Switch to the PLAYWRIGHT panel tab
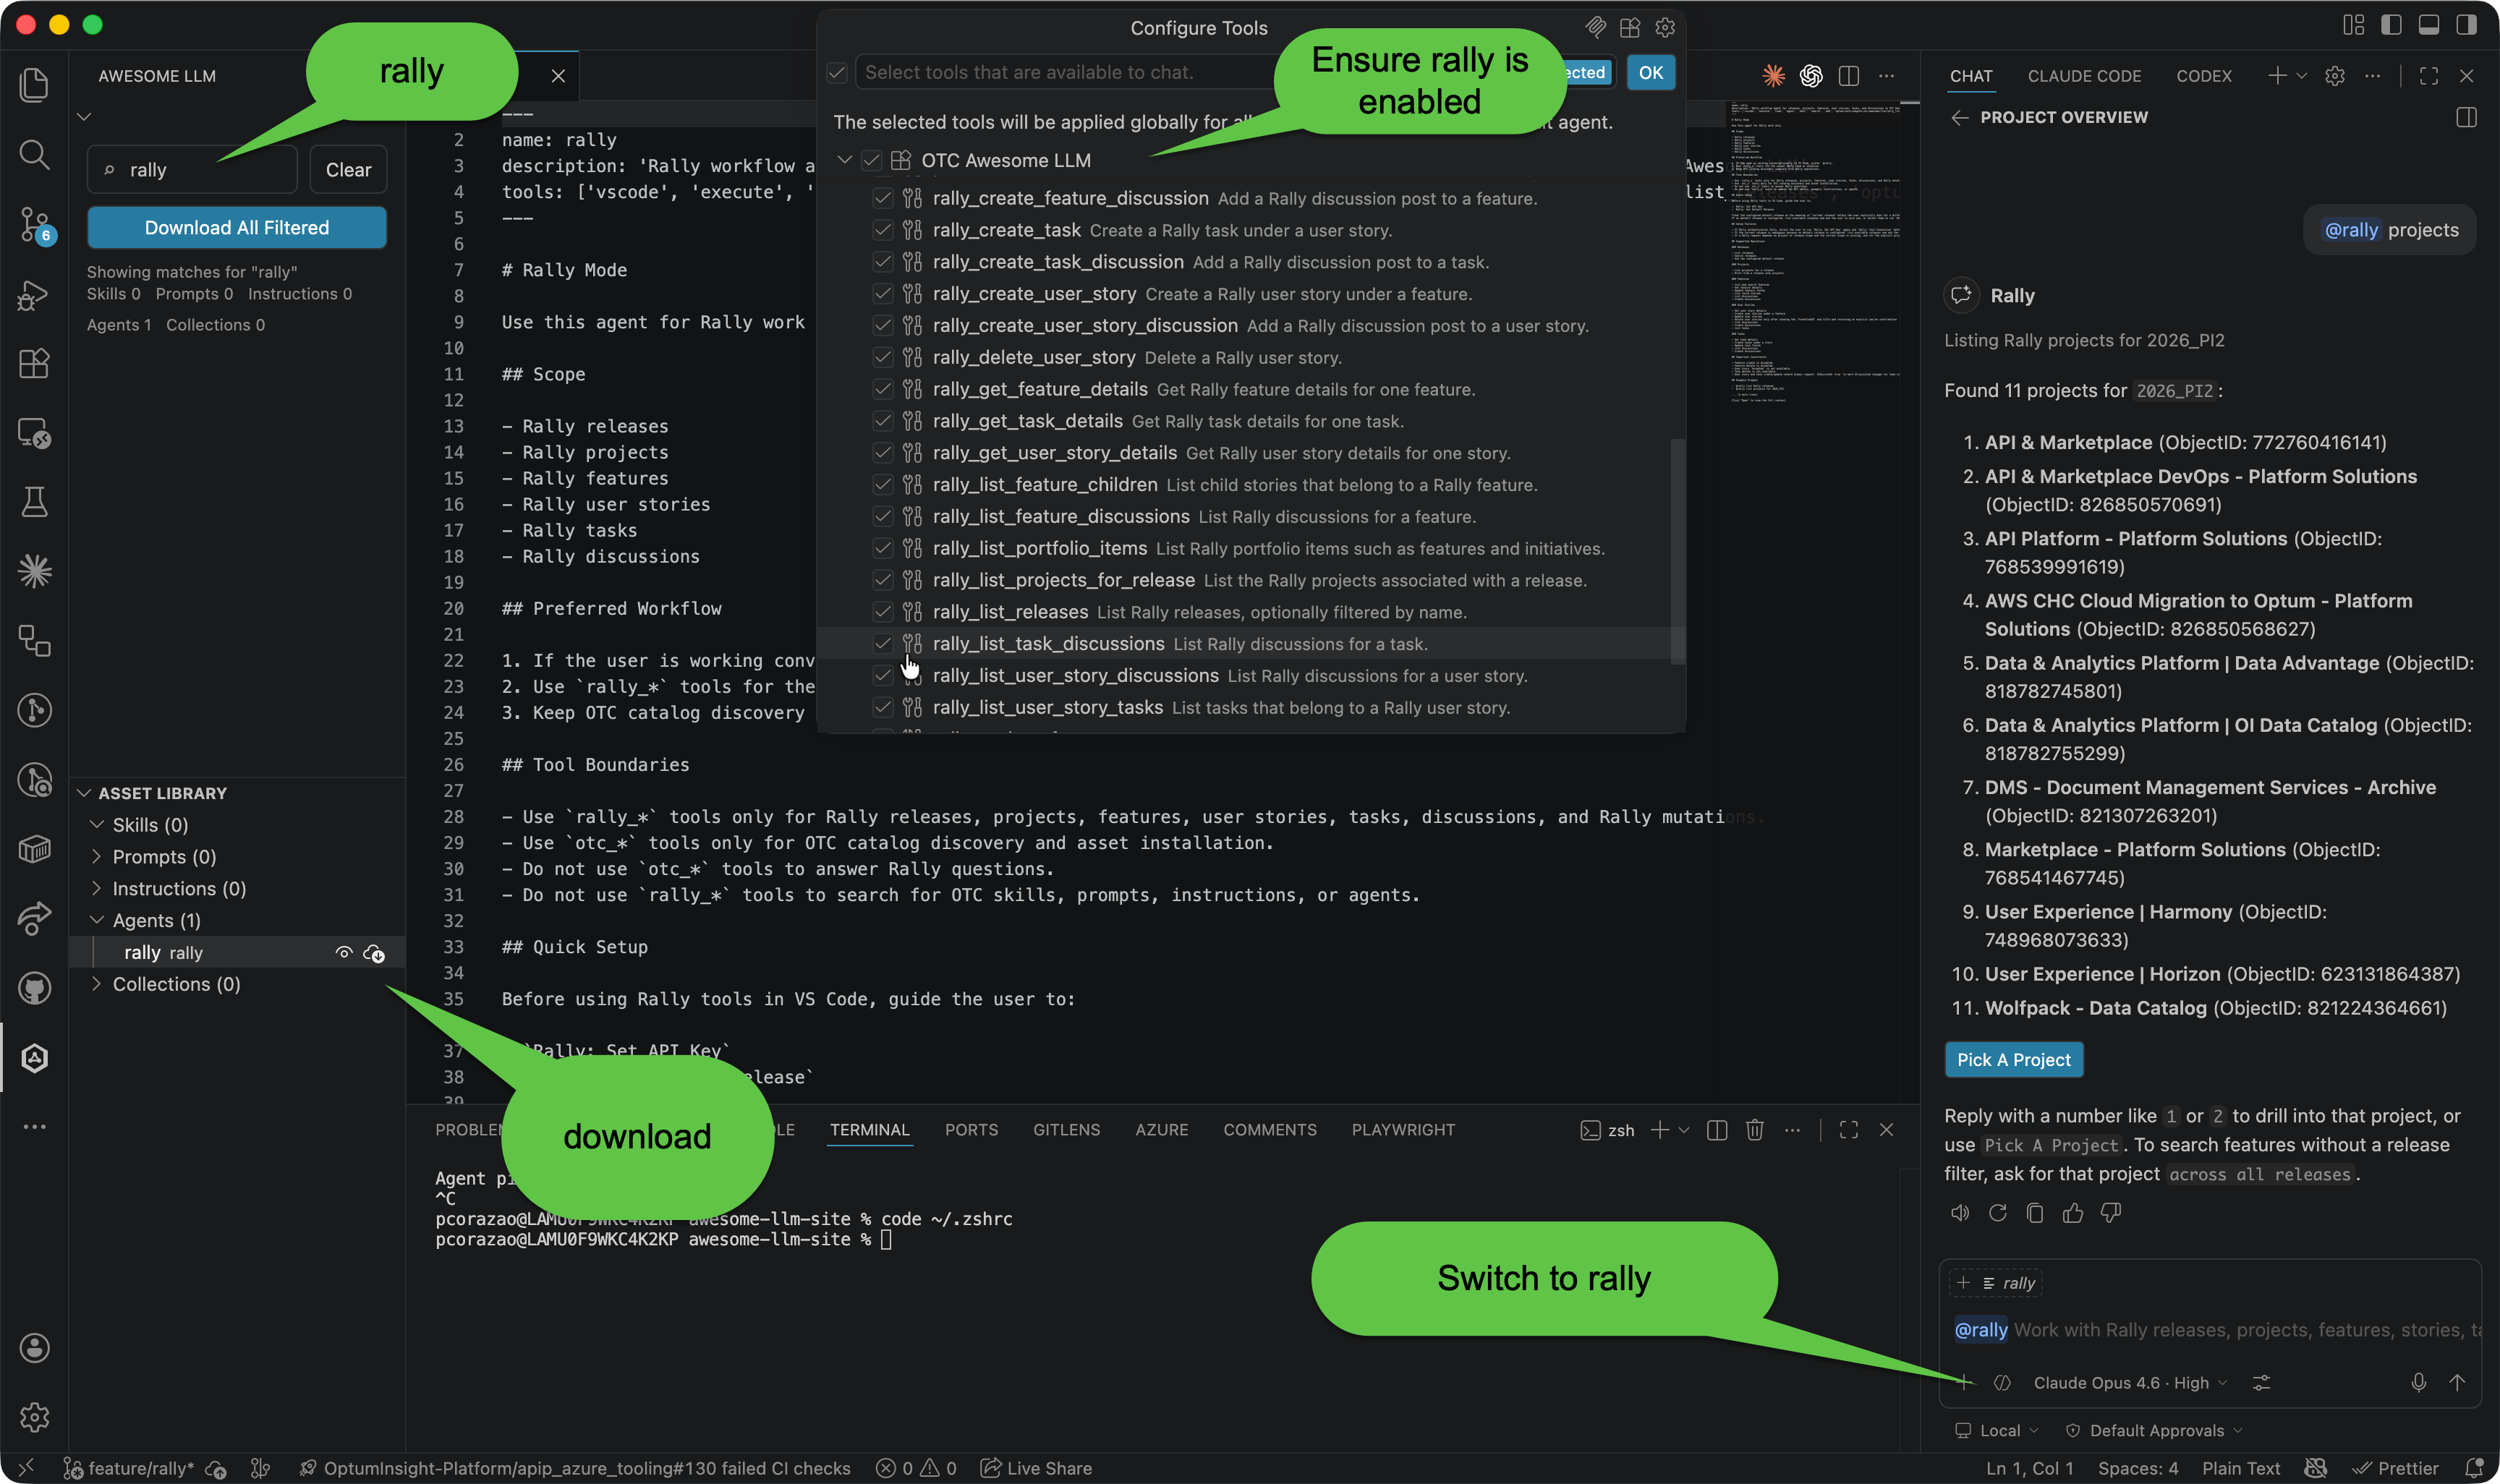The height and width of the screenshot is (1484, 2500). [1403, 1130]
